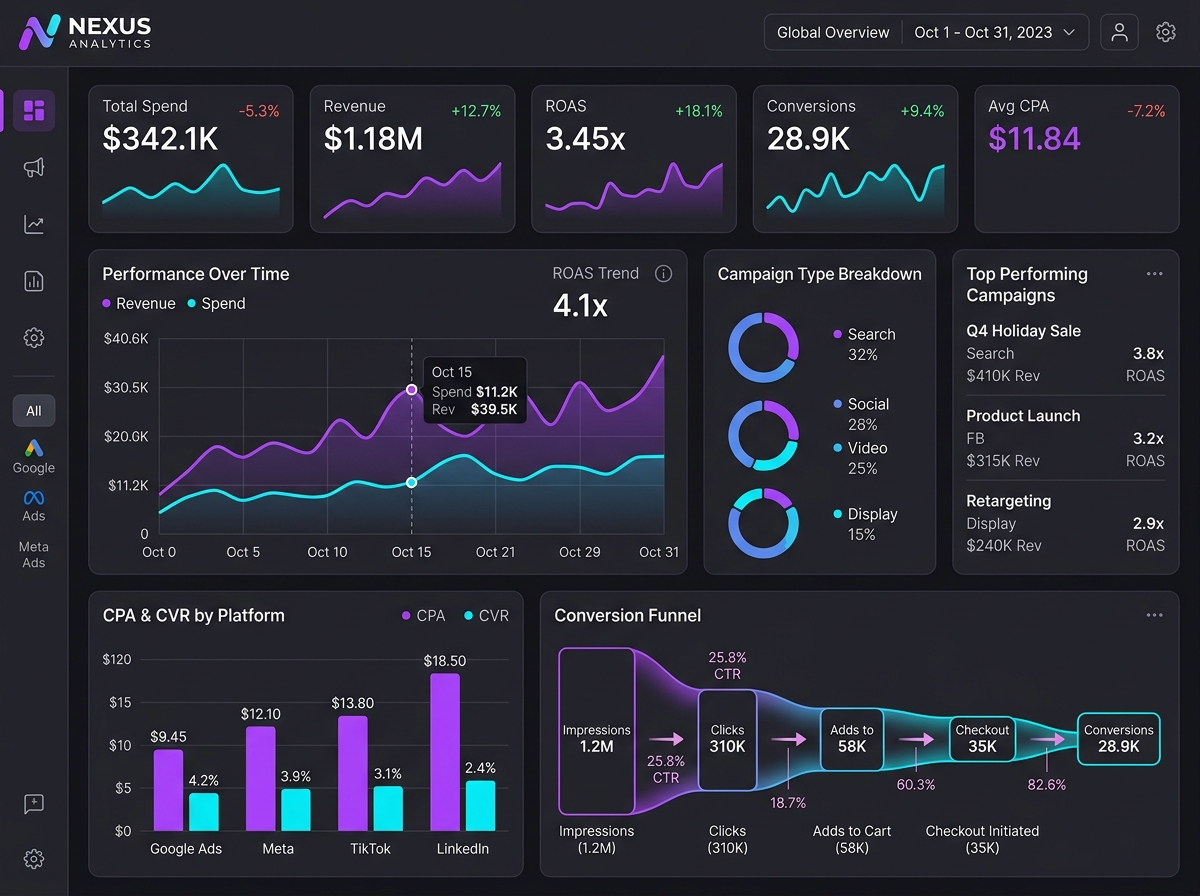Open the bottom sidebar settings gear
Viewport: 1200px width, 896px height.
(34, 859)
